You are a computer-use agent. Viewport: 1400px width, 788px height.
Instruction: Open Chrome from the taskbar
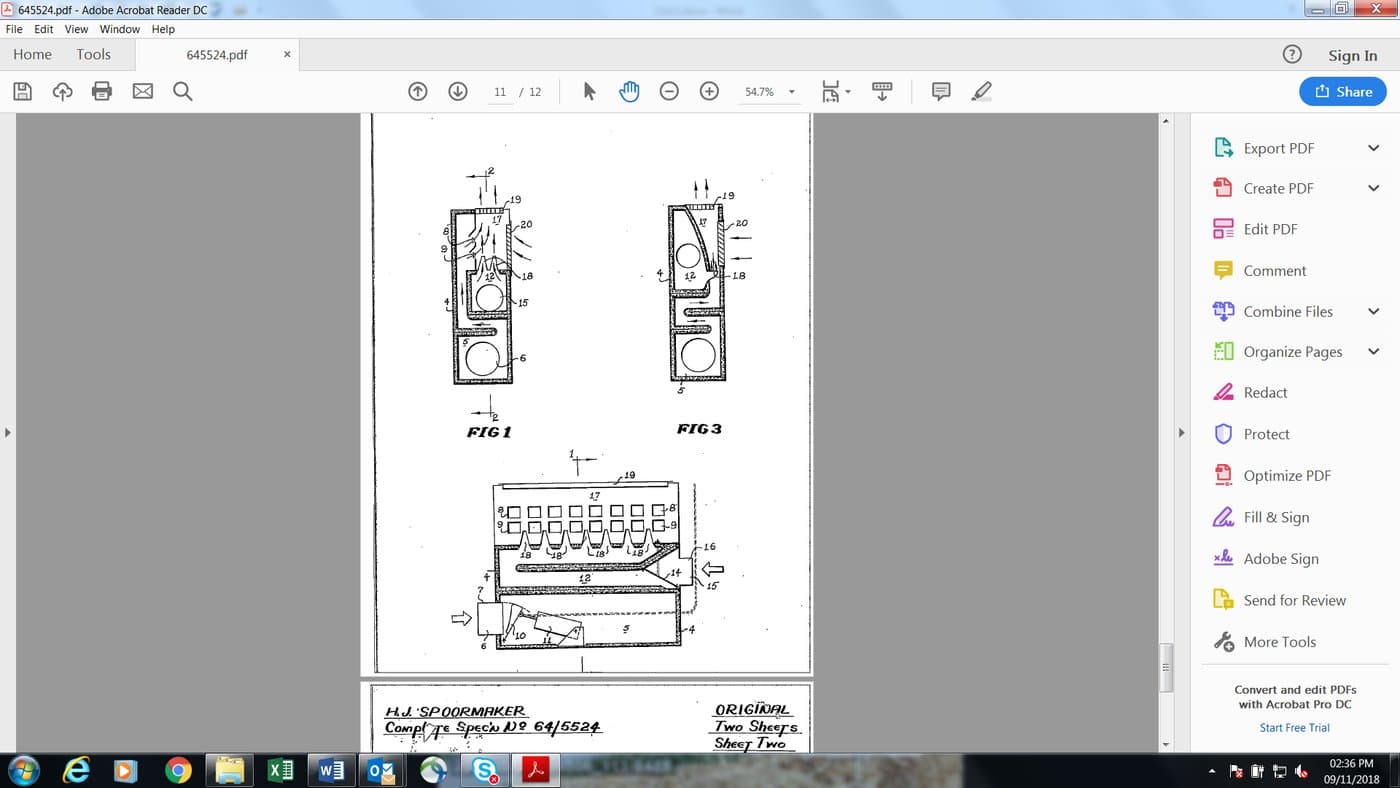click(x=178, y=770)
